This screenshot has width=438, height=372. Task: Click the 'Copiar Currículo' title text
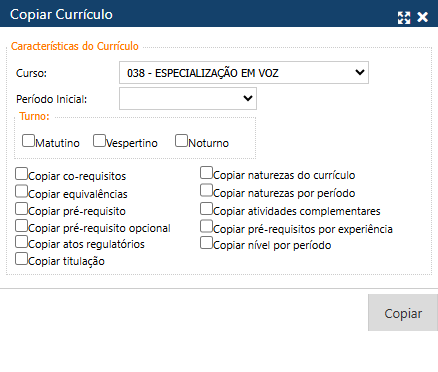61,15
